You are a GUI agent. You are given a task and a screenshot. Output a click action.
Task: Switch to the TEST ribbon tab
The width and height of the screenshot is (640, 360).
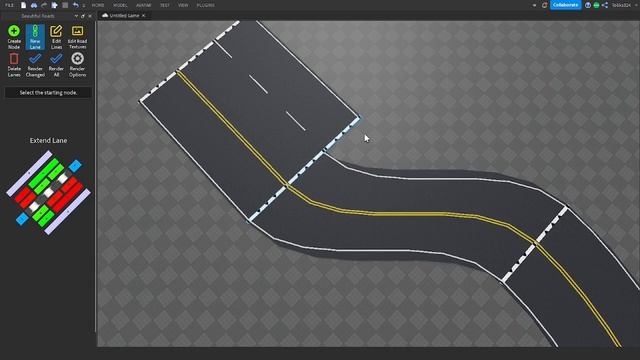(164, 5)
